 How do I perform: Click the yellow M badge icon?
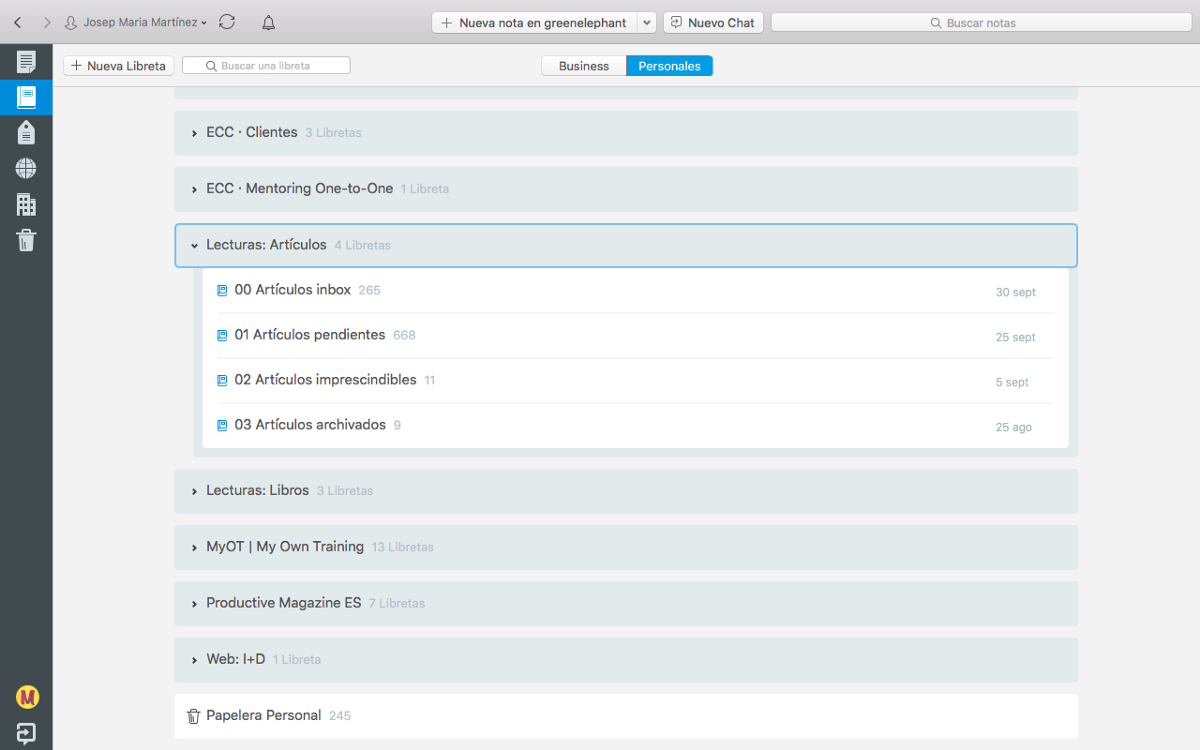pos(27,697)
